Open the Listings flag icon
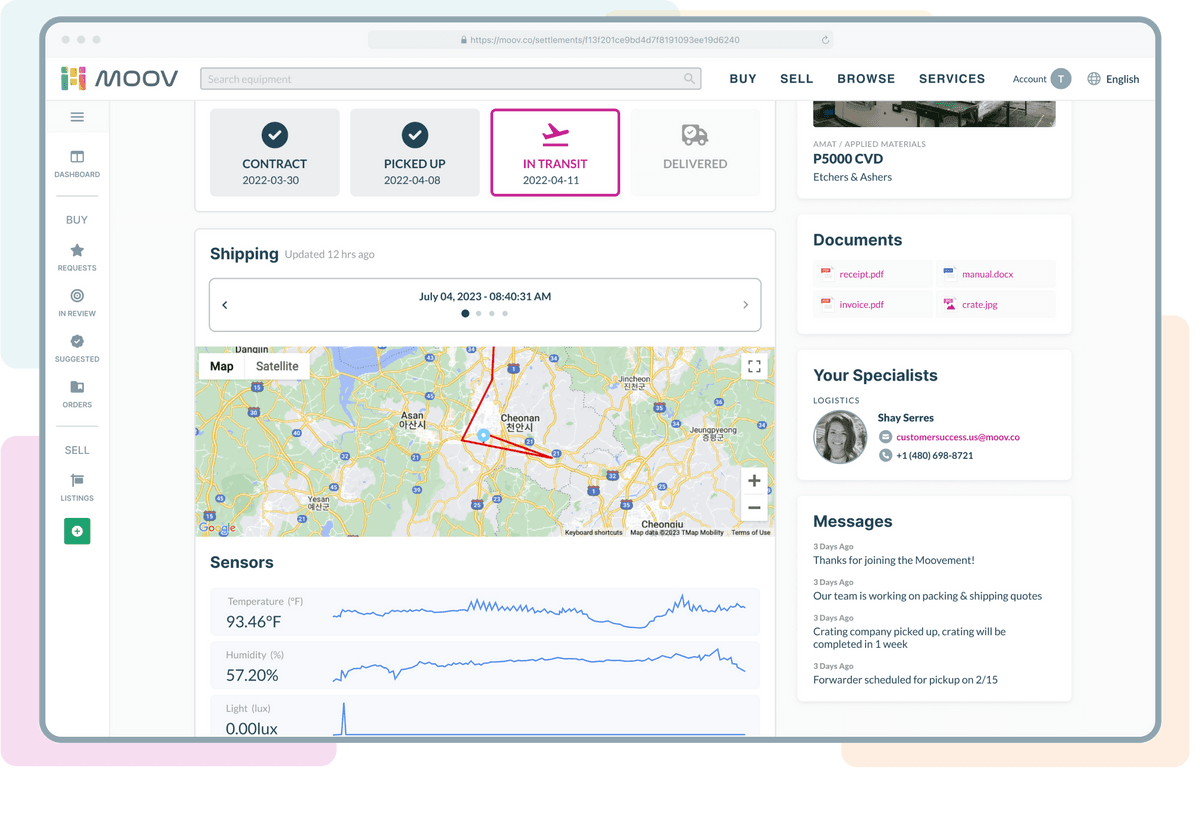Image resolution: width=1200 pixels, height=826 pixels. (x=77, y=481)
